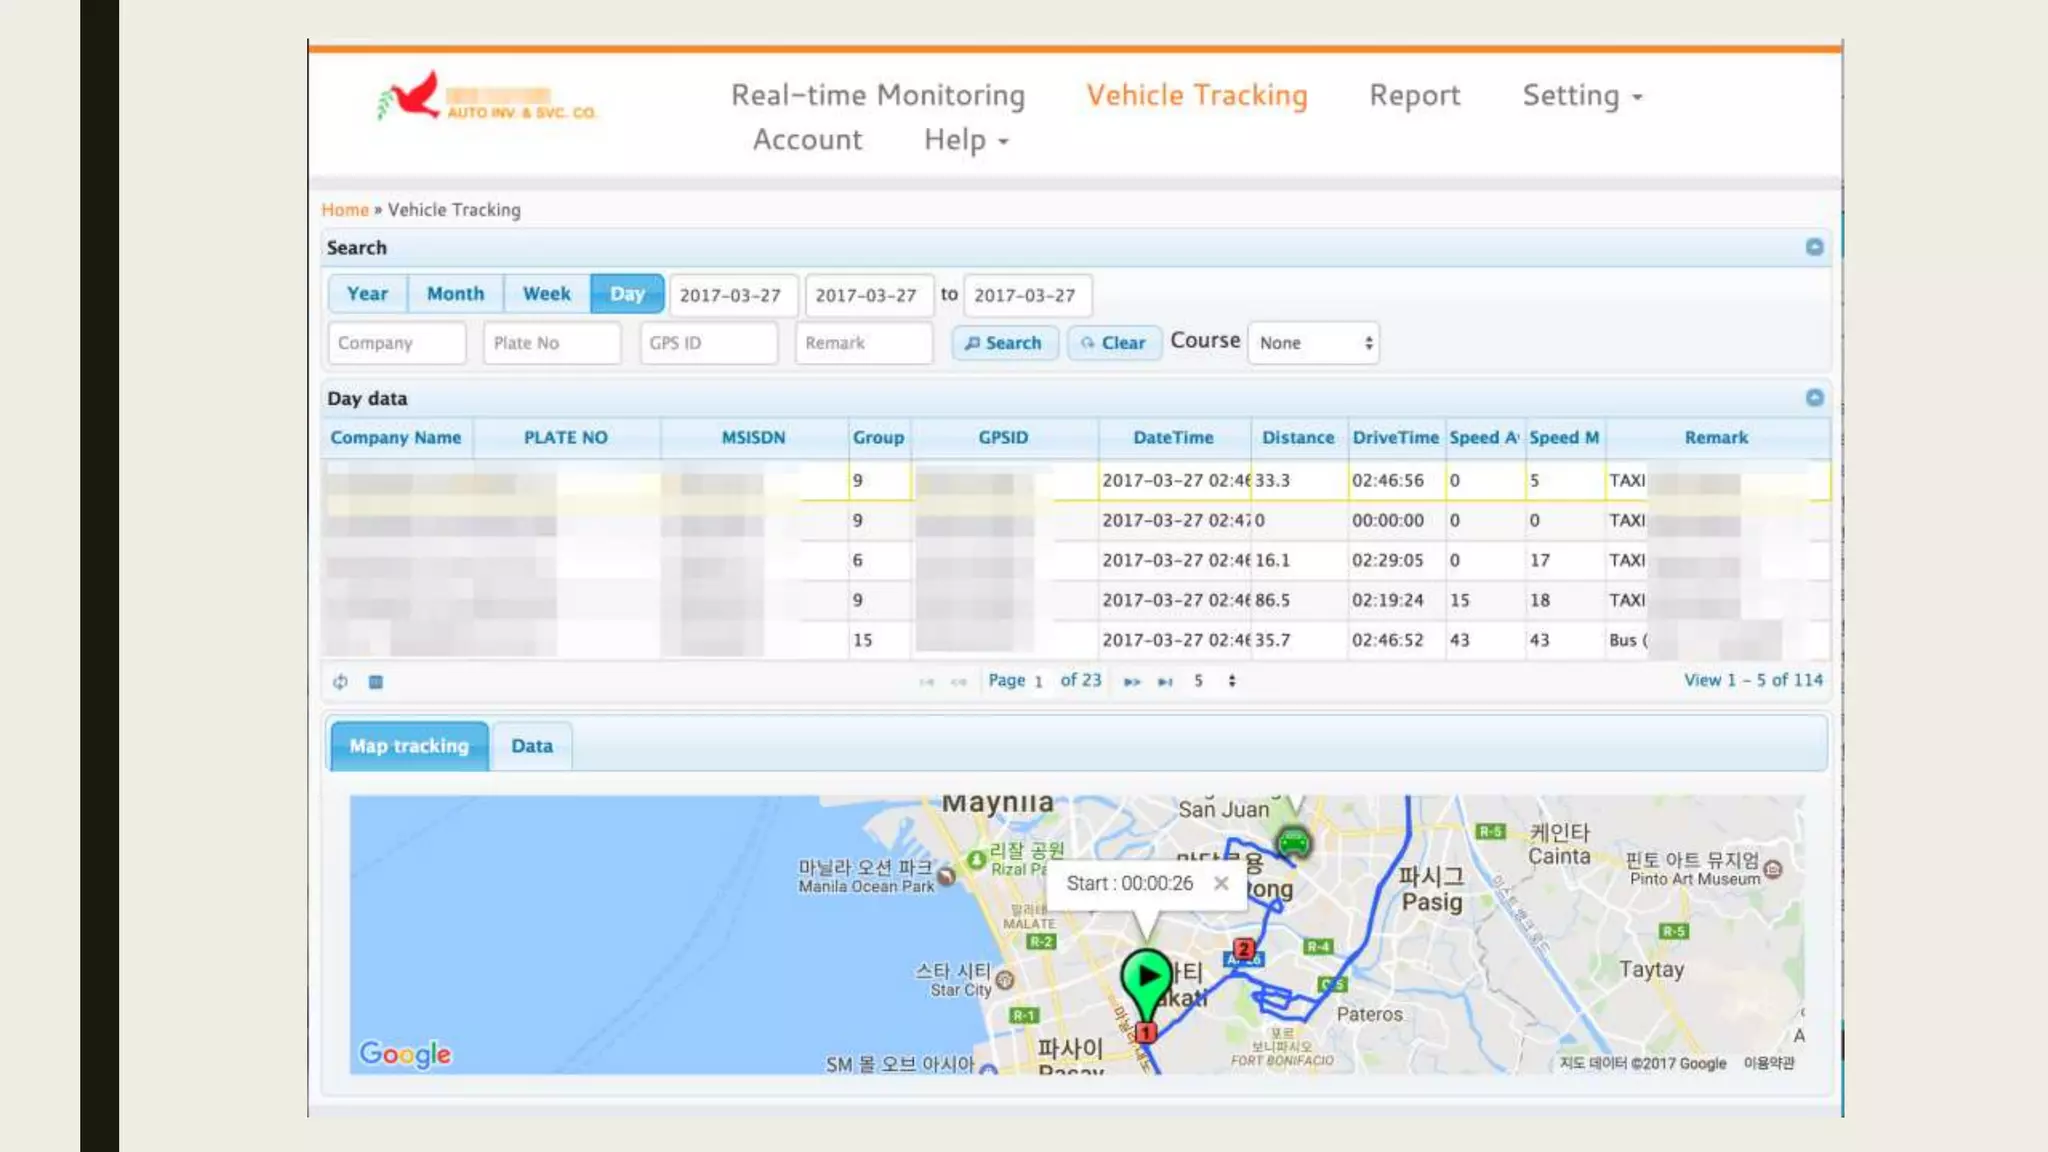Collapse the Search panel

[x=1814, y=247]
